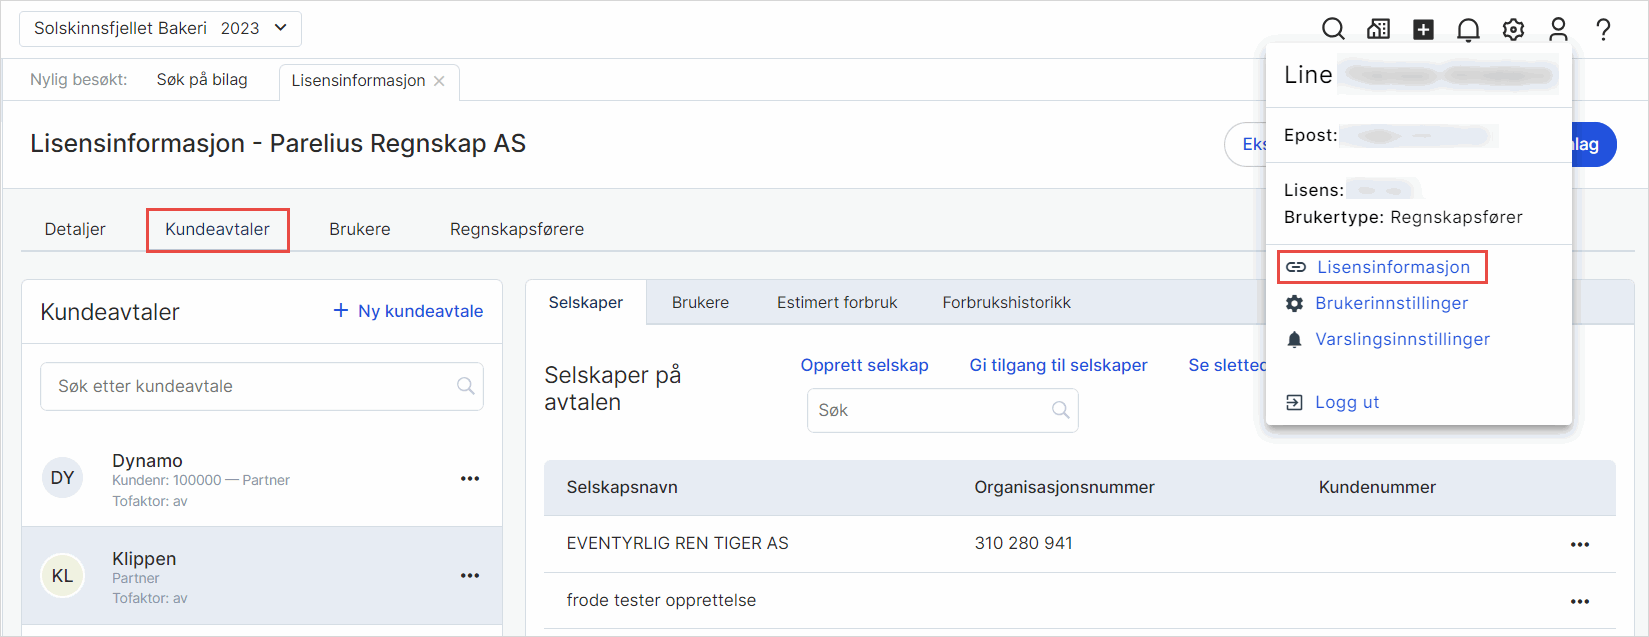Screen dimensions: 1649x637
Task: Click the Opprett selskap link
Action: (864, 365)
